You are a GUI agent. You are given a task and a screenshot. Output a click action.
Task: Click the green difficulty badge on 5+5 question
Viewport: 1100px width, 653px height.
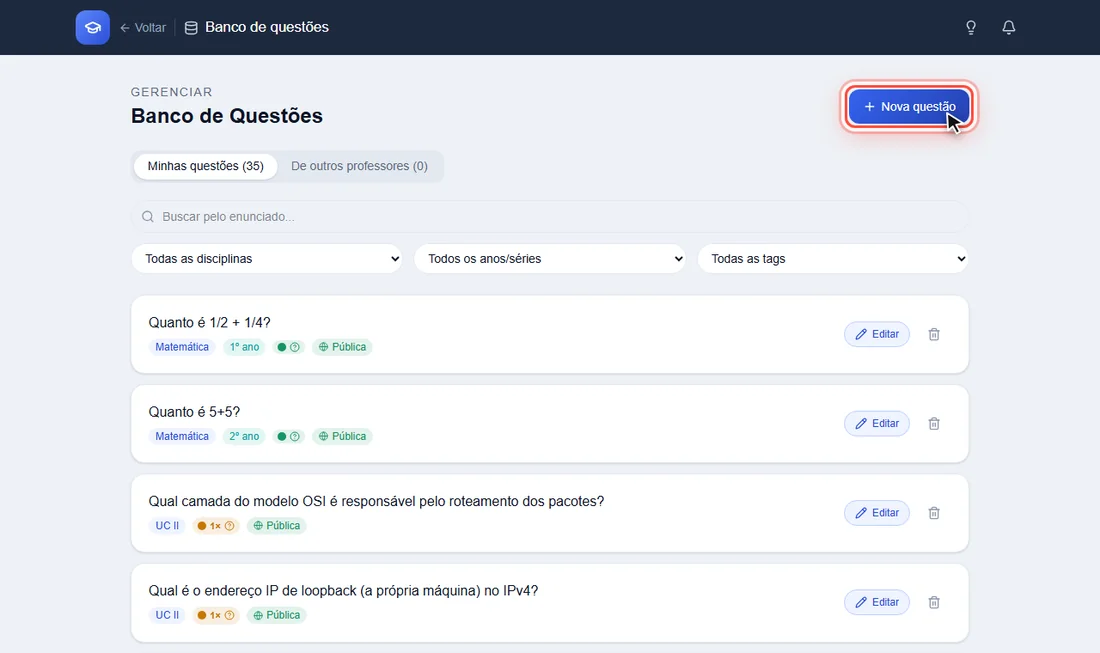point(288,436)
